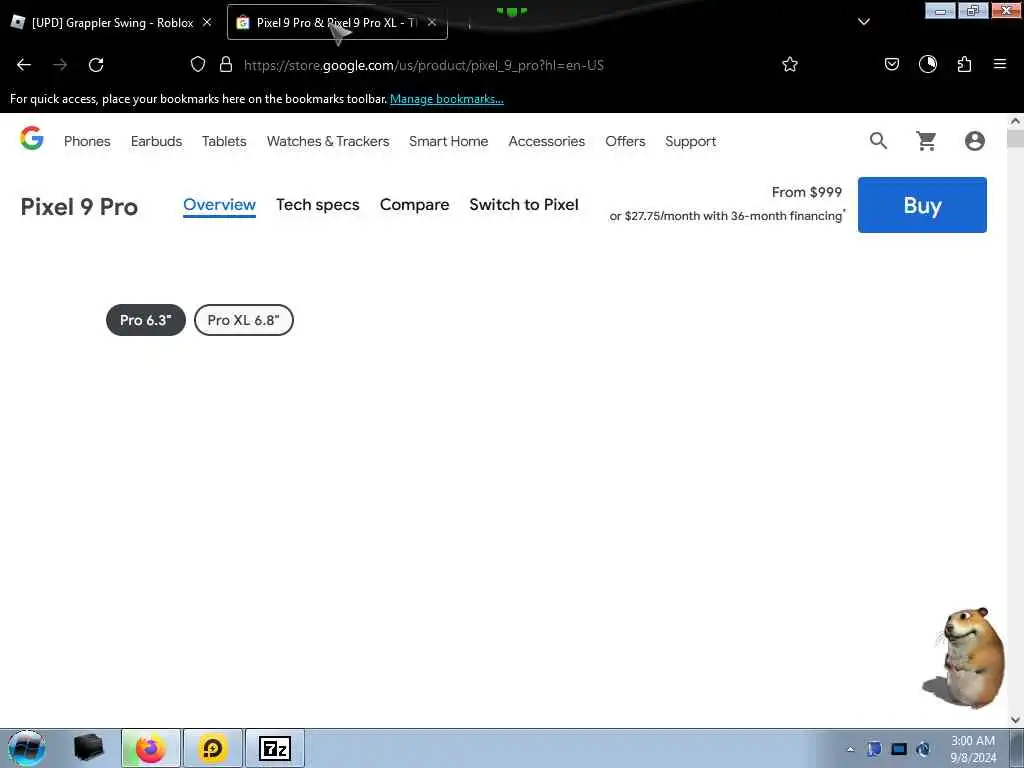This screenshot has width=1024, height=768.
Task: Select the Pro XL 6.8" size option
Action: pyautogui.click(x=244, y=320)
